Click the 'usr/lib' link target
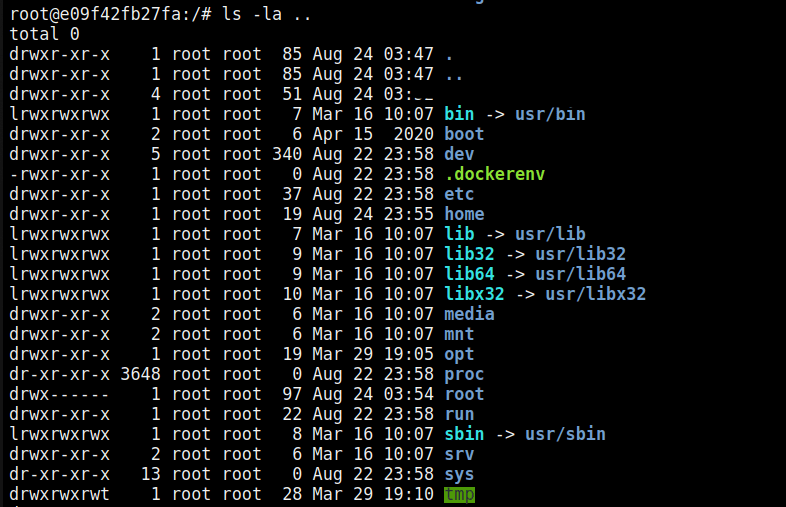The image size is (786, 507). point(550,234)
